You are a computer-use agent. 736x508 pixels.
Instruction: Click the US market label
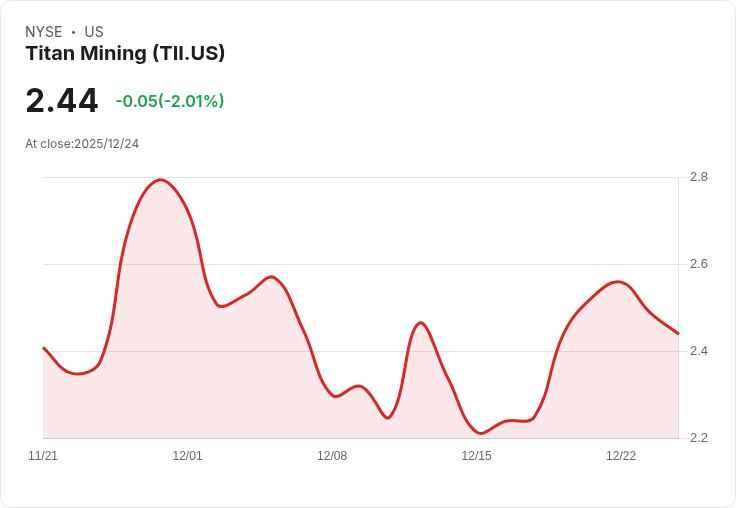94,32
